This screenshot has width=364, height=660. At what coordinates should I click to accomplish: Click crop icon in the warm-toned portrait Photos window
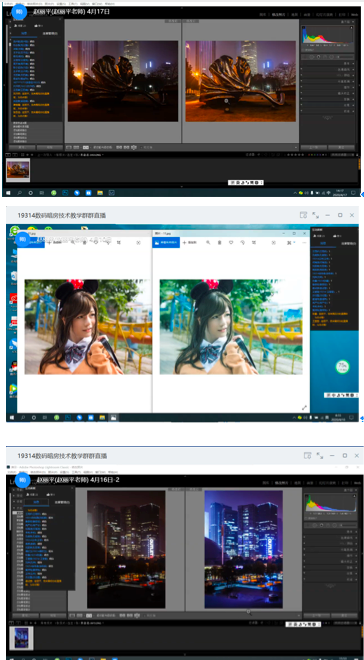pos(119,243)
